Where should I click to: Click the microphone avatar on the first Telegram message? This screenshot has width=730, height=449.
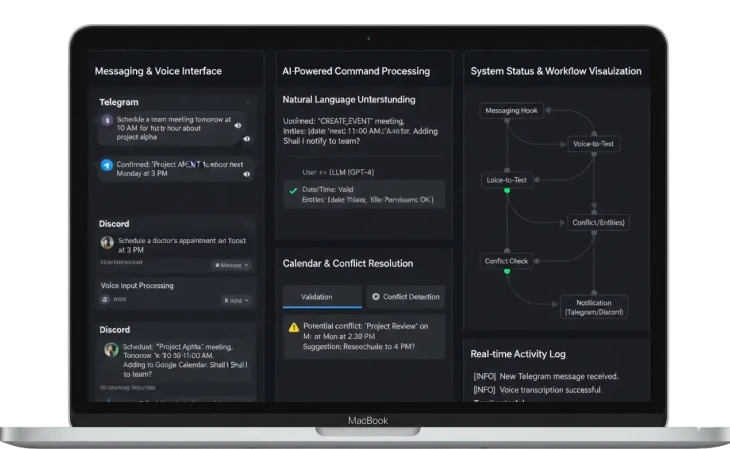click(107, 120)
